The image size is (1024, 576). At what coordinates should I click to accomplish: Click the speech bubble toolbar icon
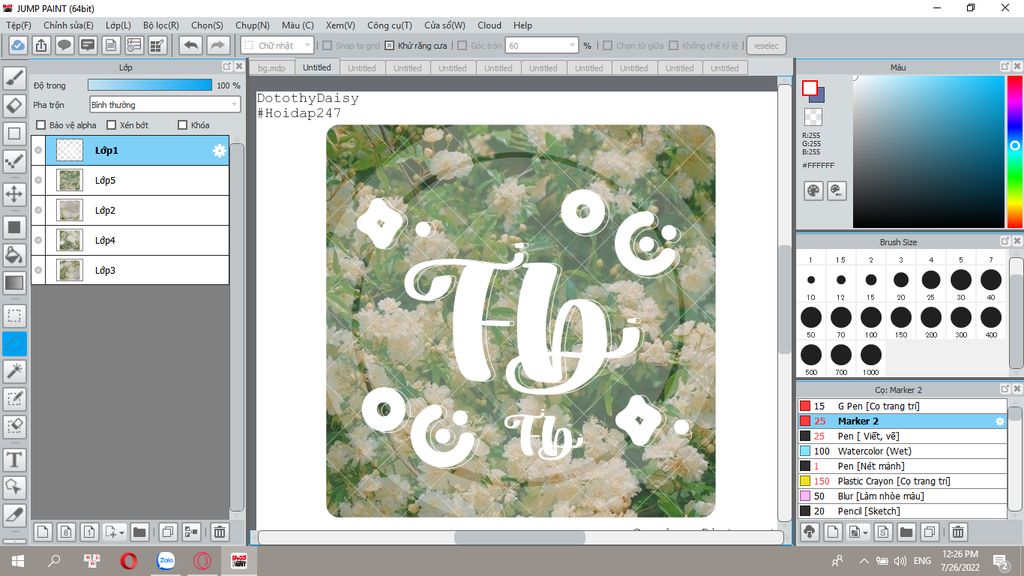(x=64, y=46)
